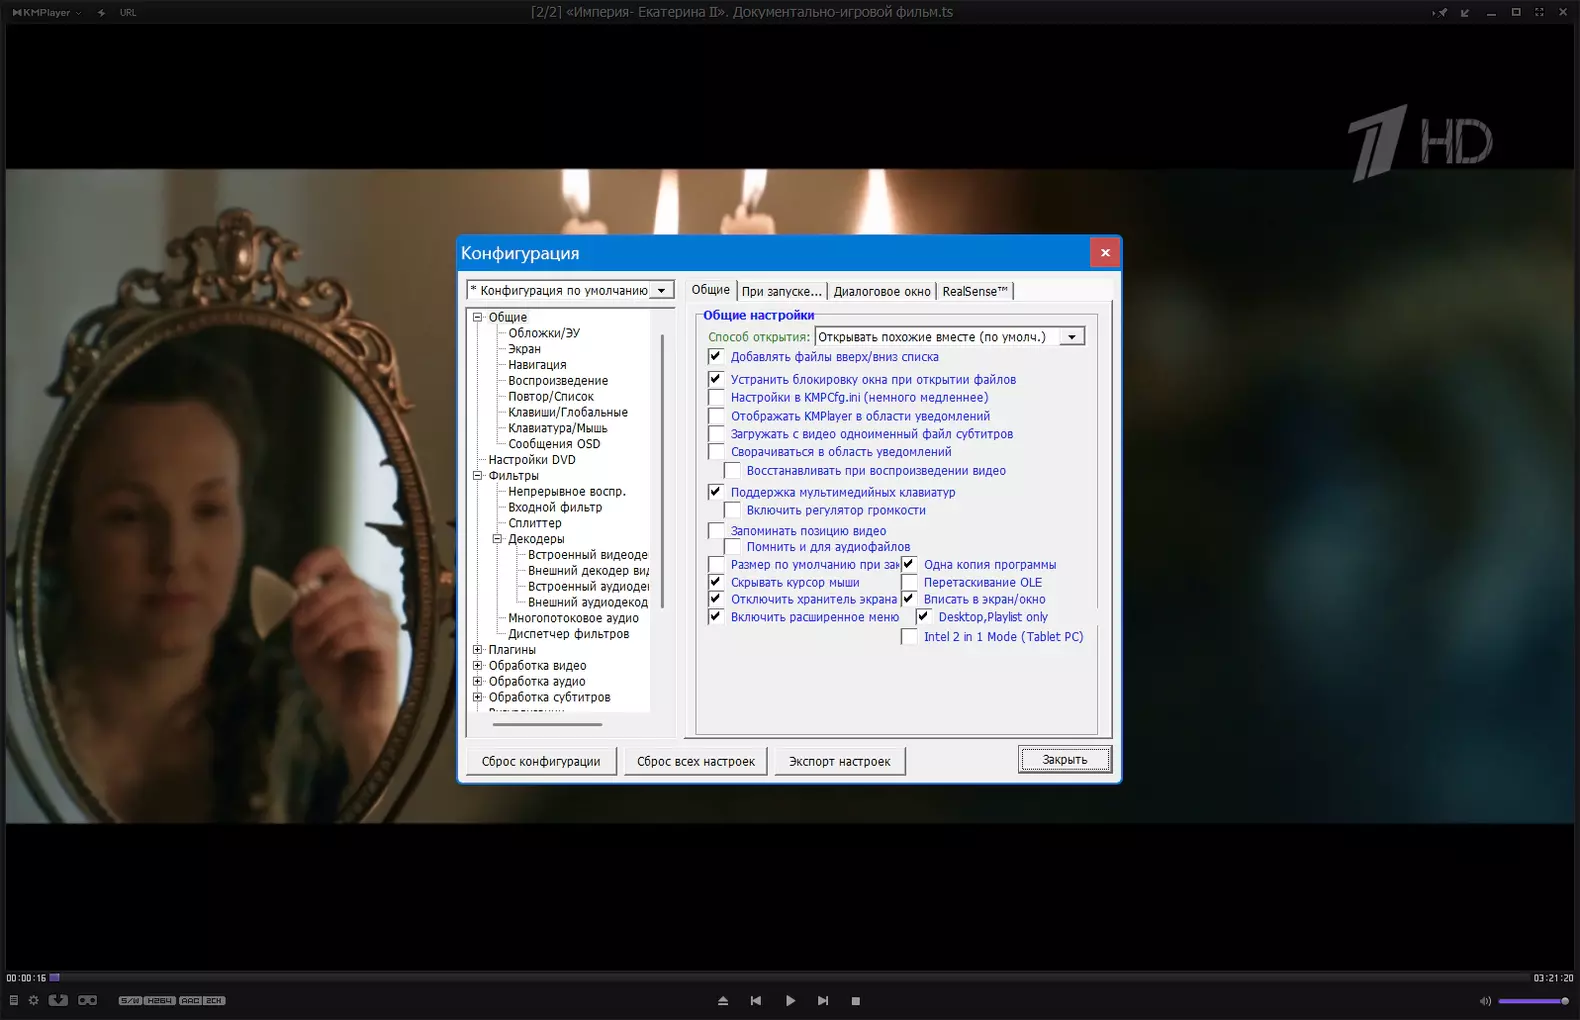The width and height of the screenshot is (1580, 1020).
Task: Skip to the previous track
Action: click(756, 1000)
